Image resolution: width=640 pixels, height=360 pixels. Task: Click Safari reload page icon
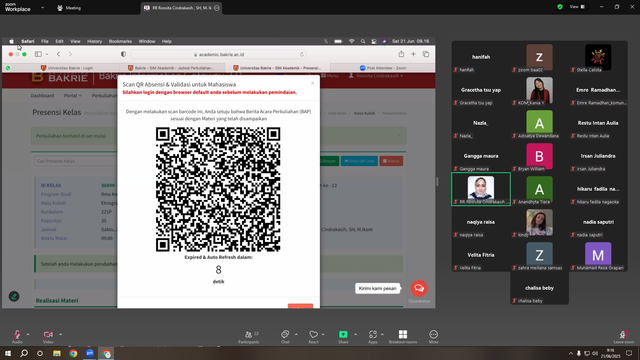click(x=302, y=54)
